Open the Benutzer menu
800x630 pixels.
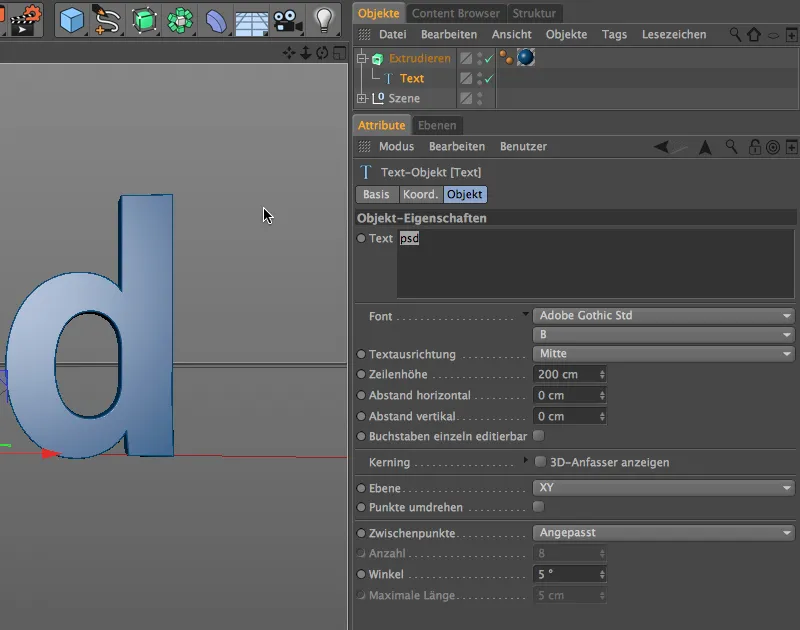click(x=523, y=147)
